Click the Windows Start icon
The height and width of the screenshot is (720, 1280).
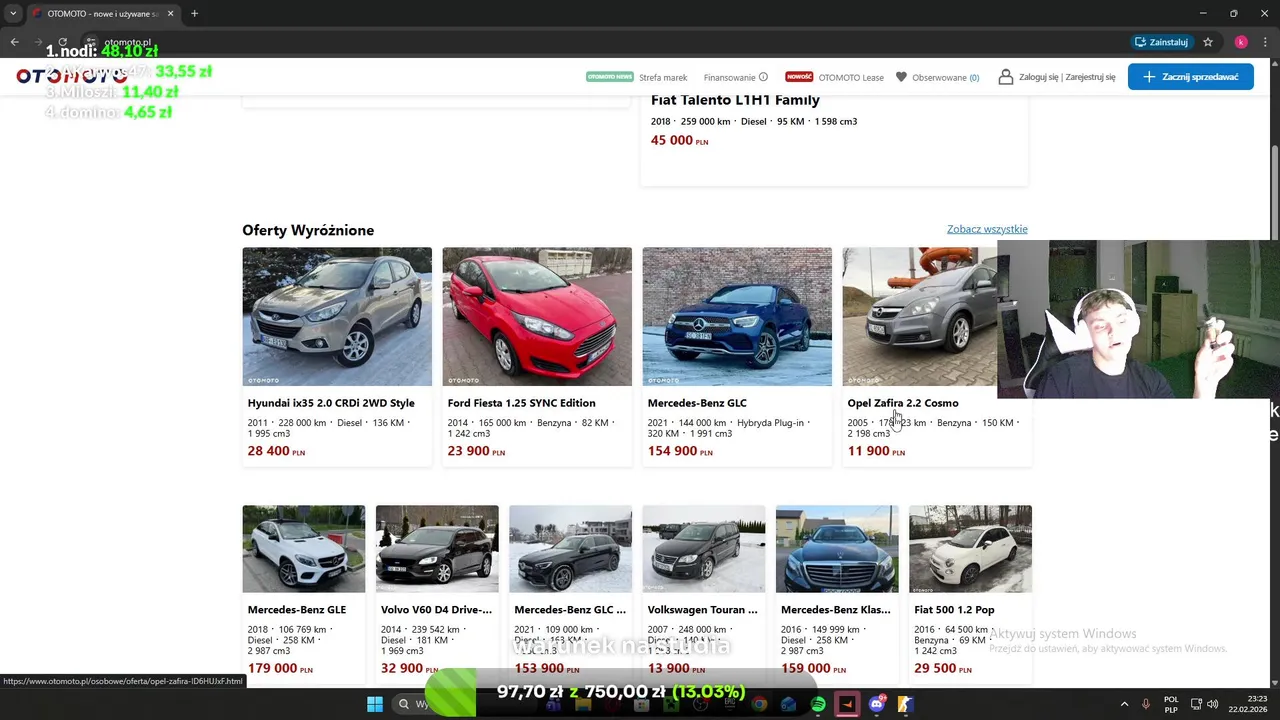click(x=375, y=704)
